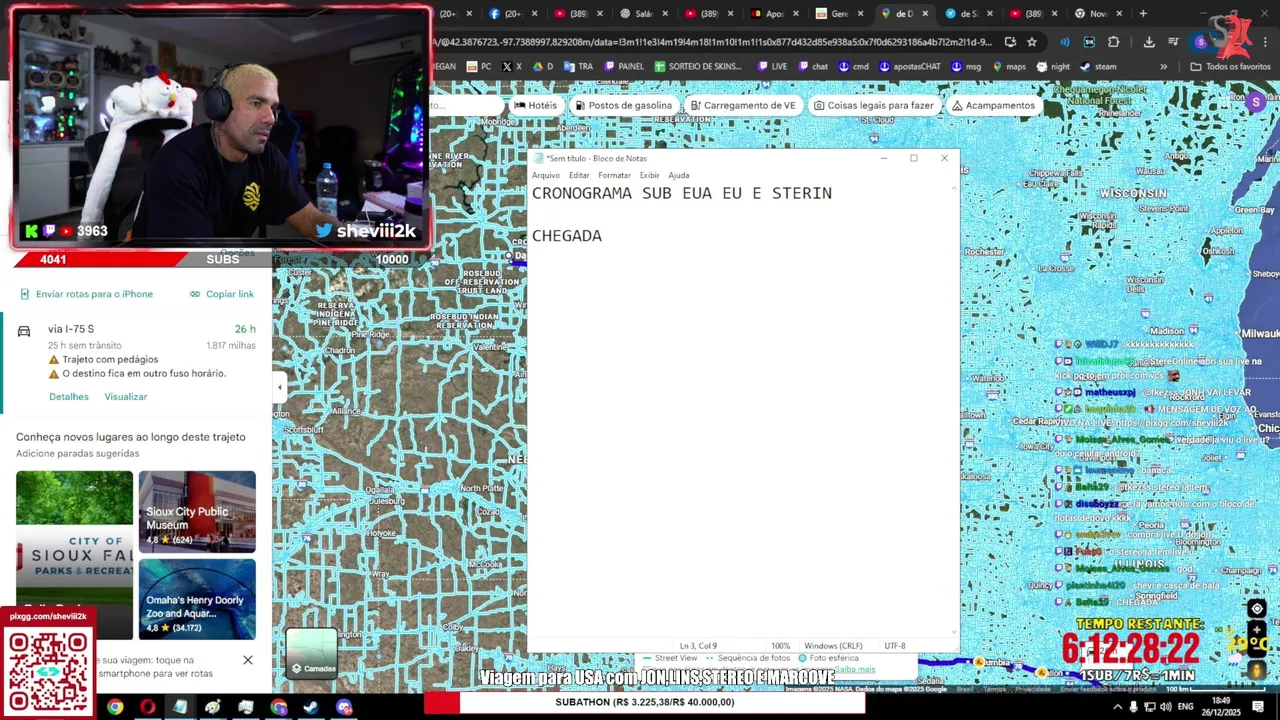
Task: Select the Foto esférica legend item
Action: coord(828,658)
